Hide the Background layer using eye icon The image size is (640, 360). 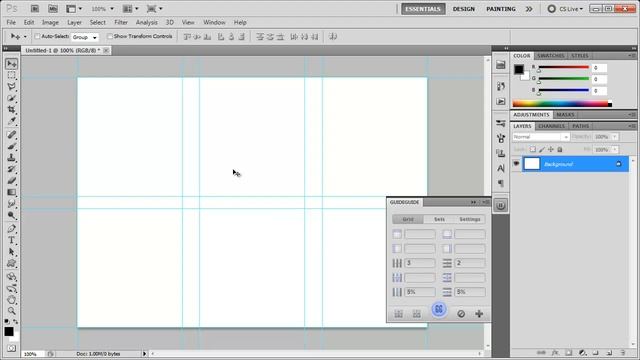click(516, 164)
